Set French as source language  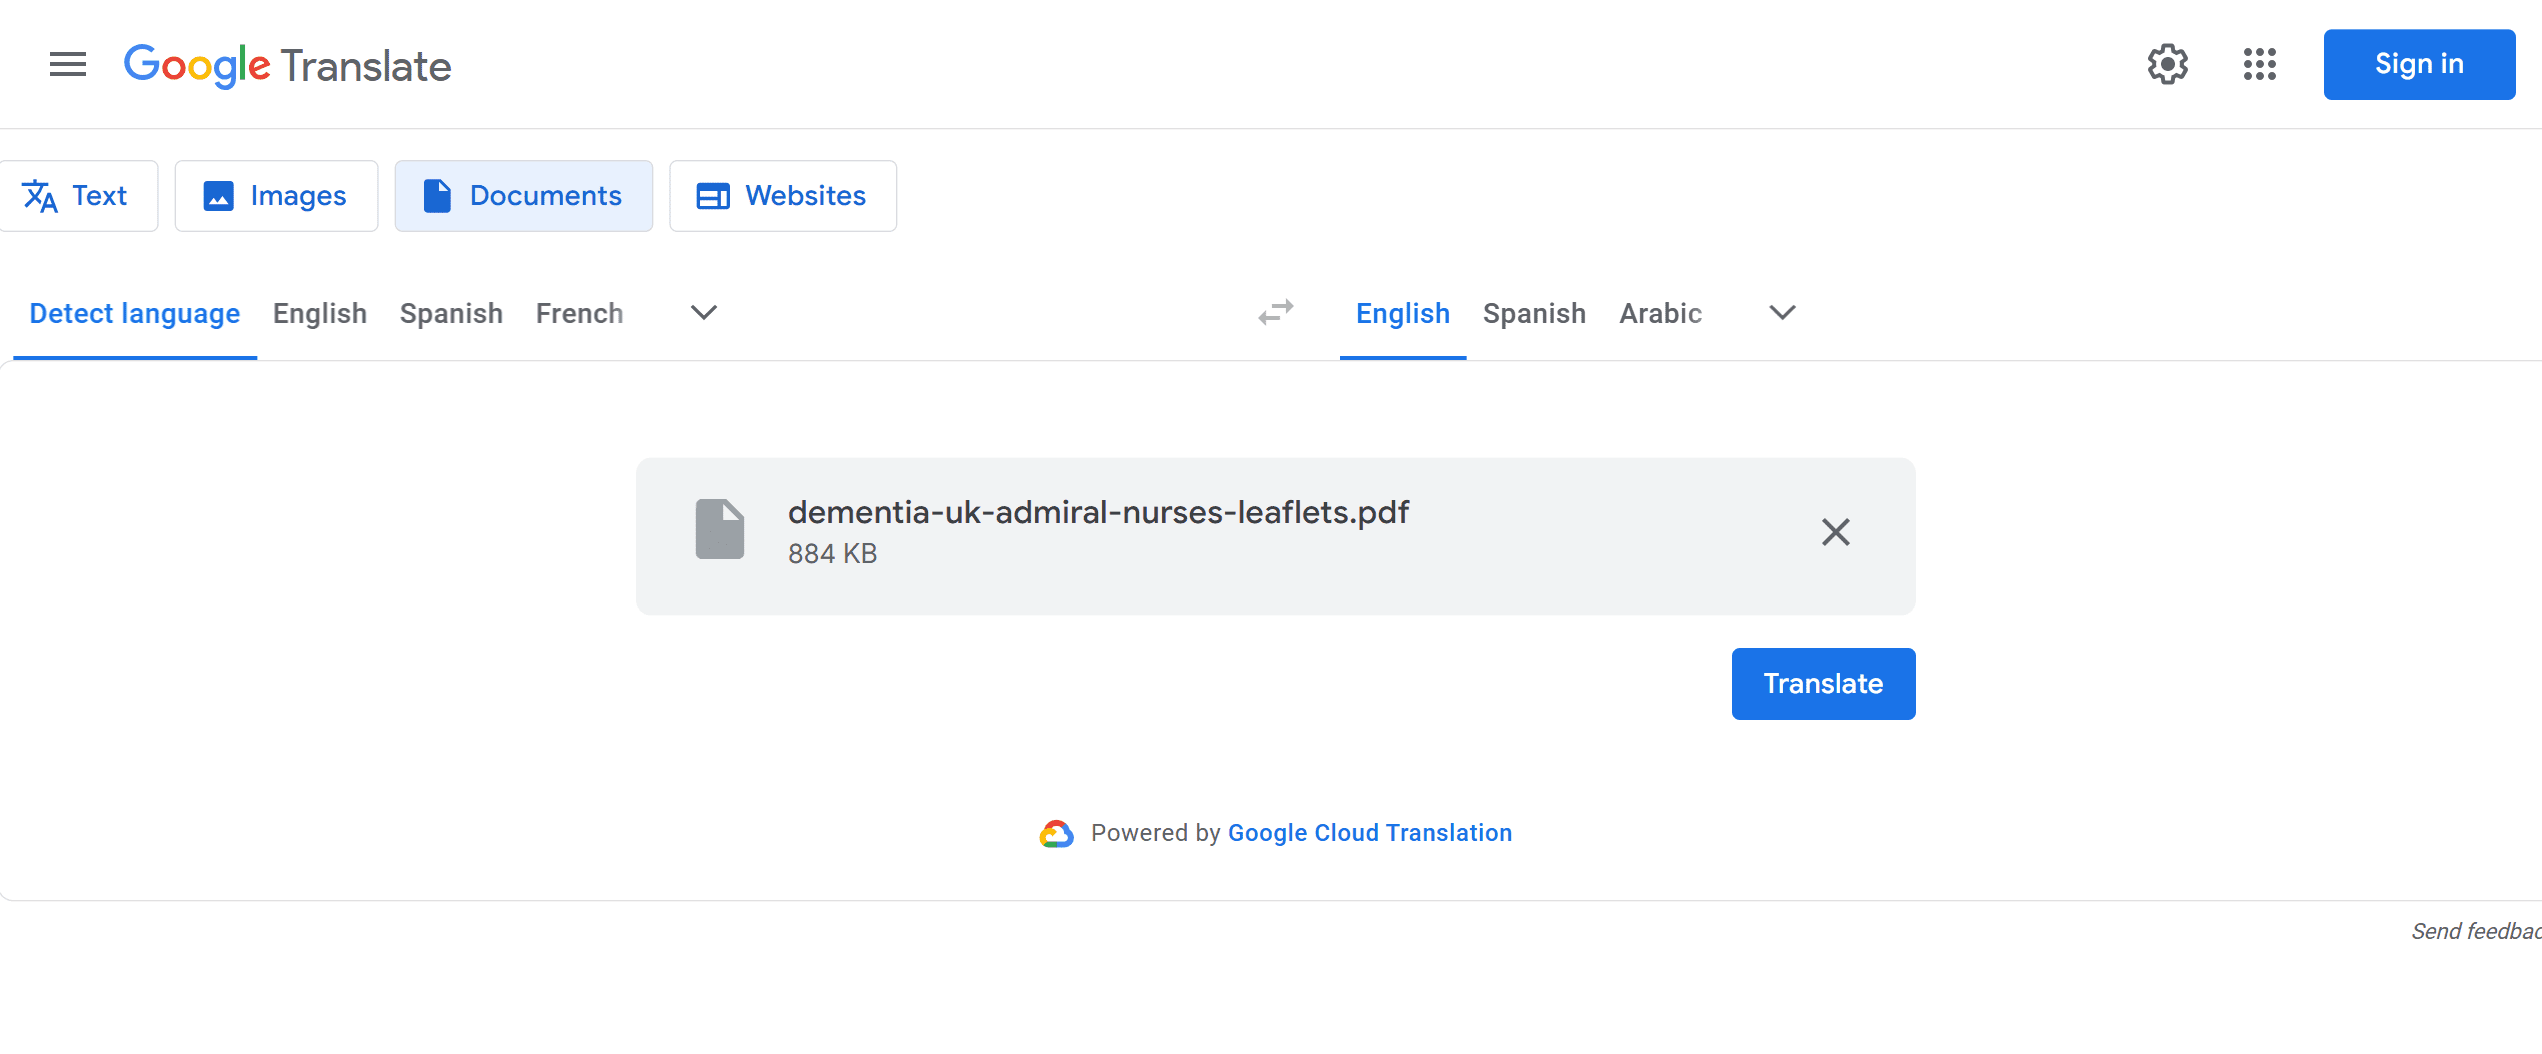579,314
